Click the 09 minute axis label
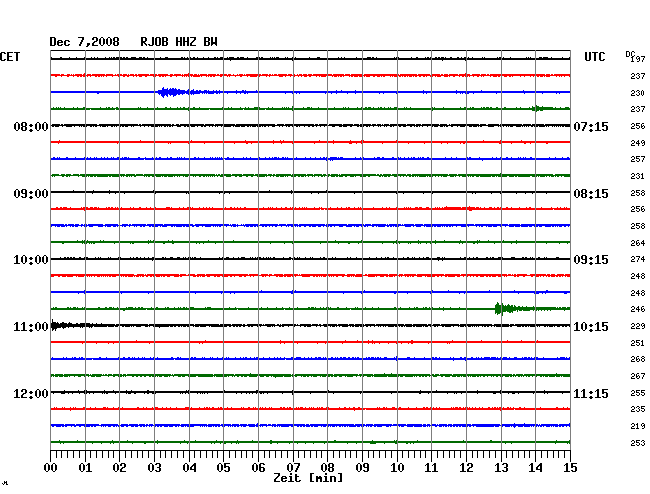The height and width of the screenshot is (494, 650). point(362,468)
